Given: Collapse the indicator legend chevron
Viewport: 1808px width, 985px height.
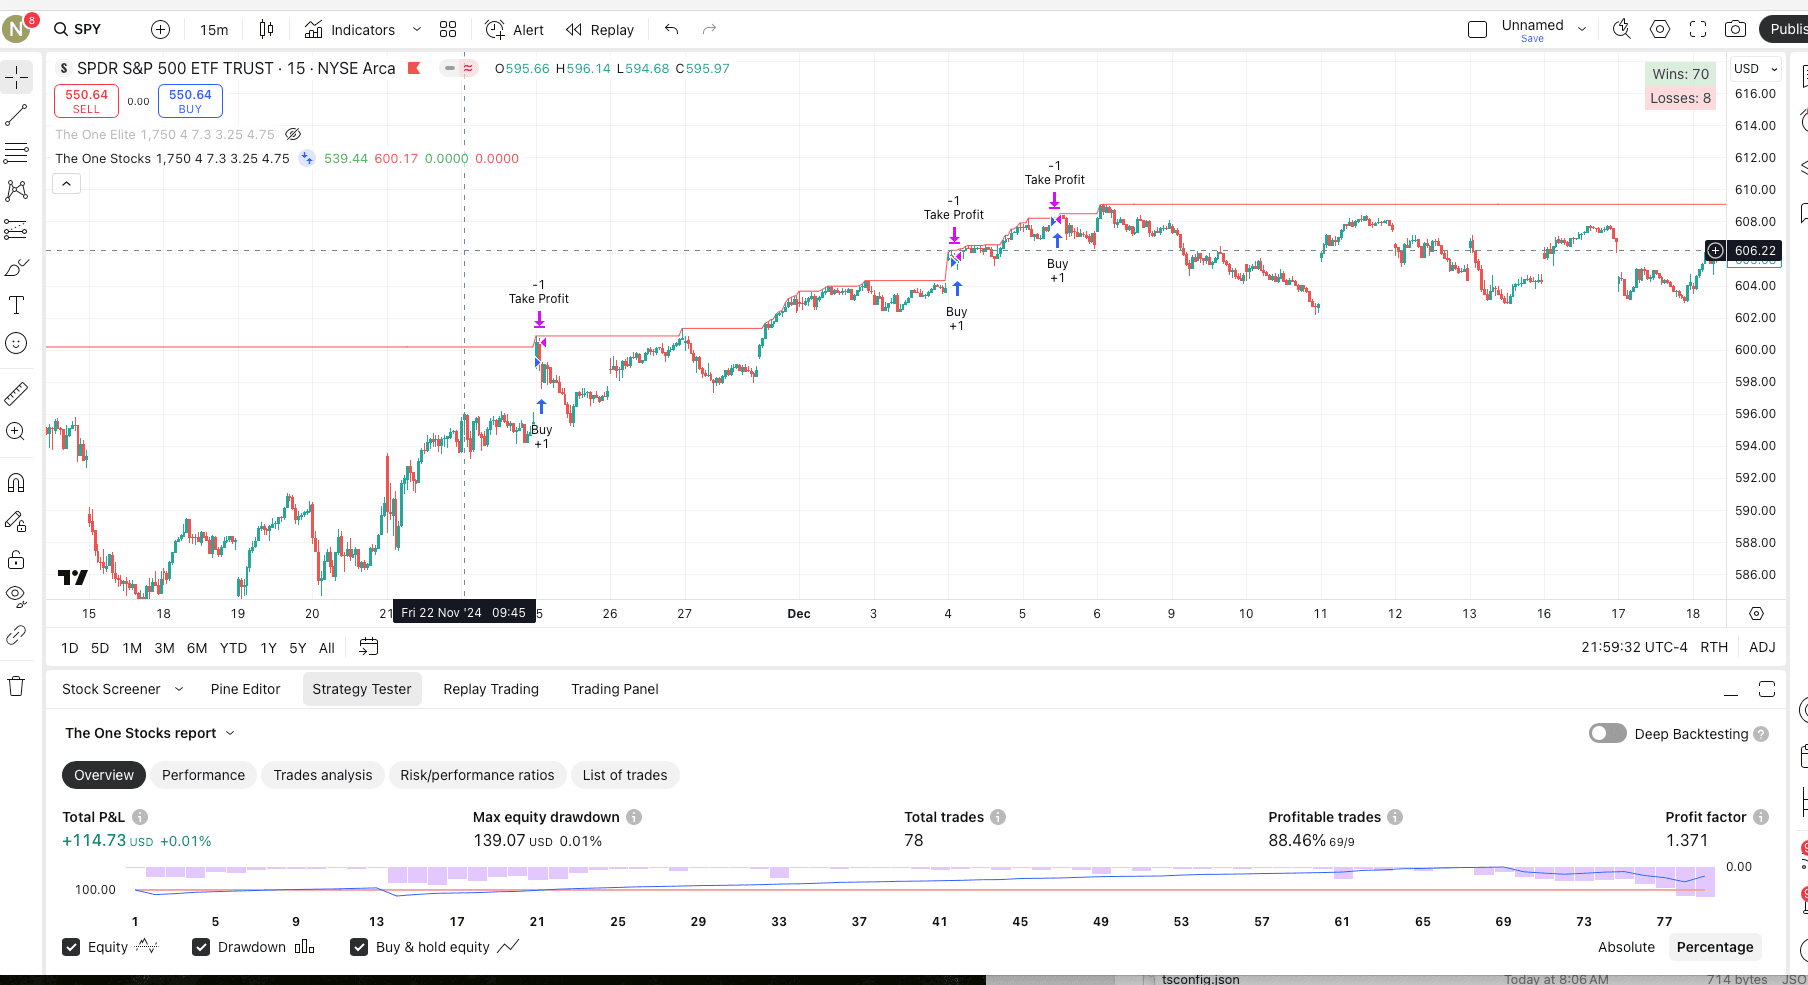Looking at the screenshot, I should coord(66,183).
